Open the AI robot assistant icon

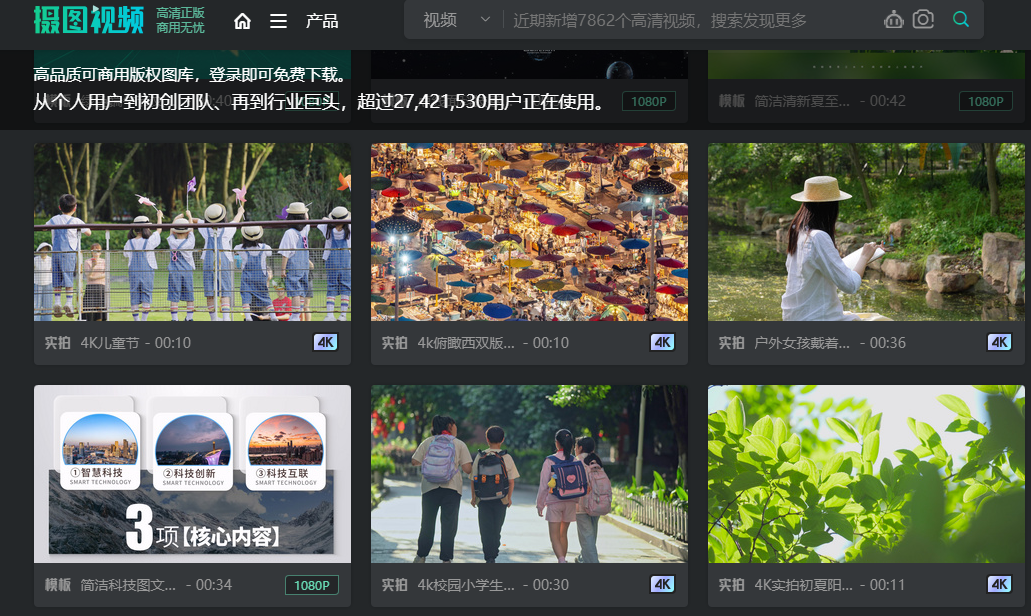click(x=894, y=20)
